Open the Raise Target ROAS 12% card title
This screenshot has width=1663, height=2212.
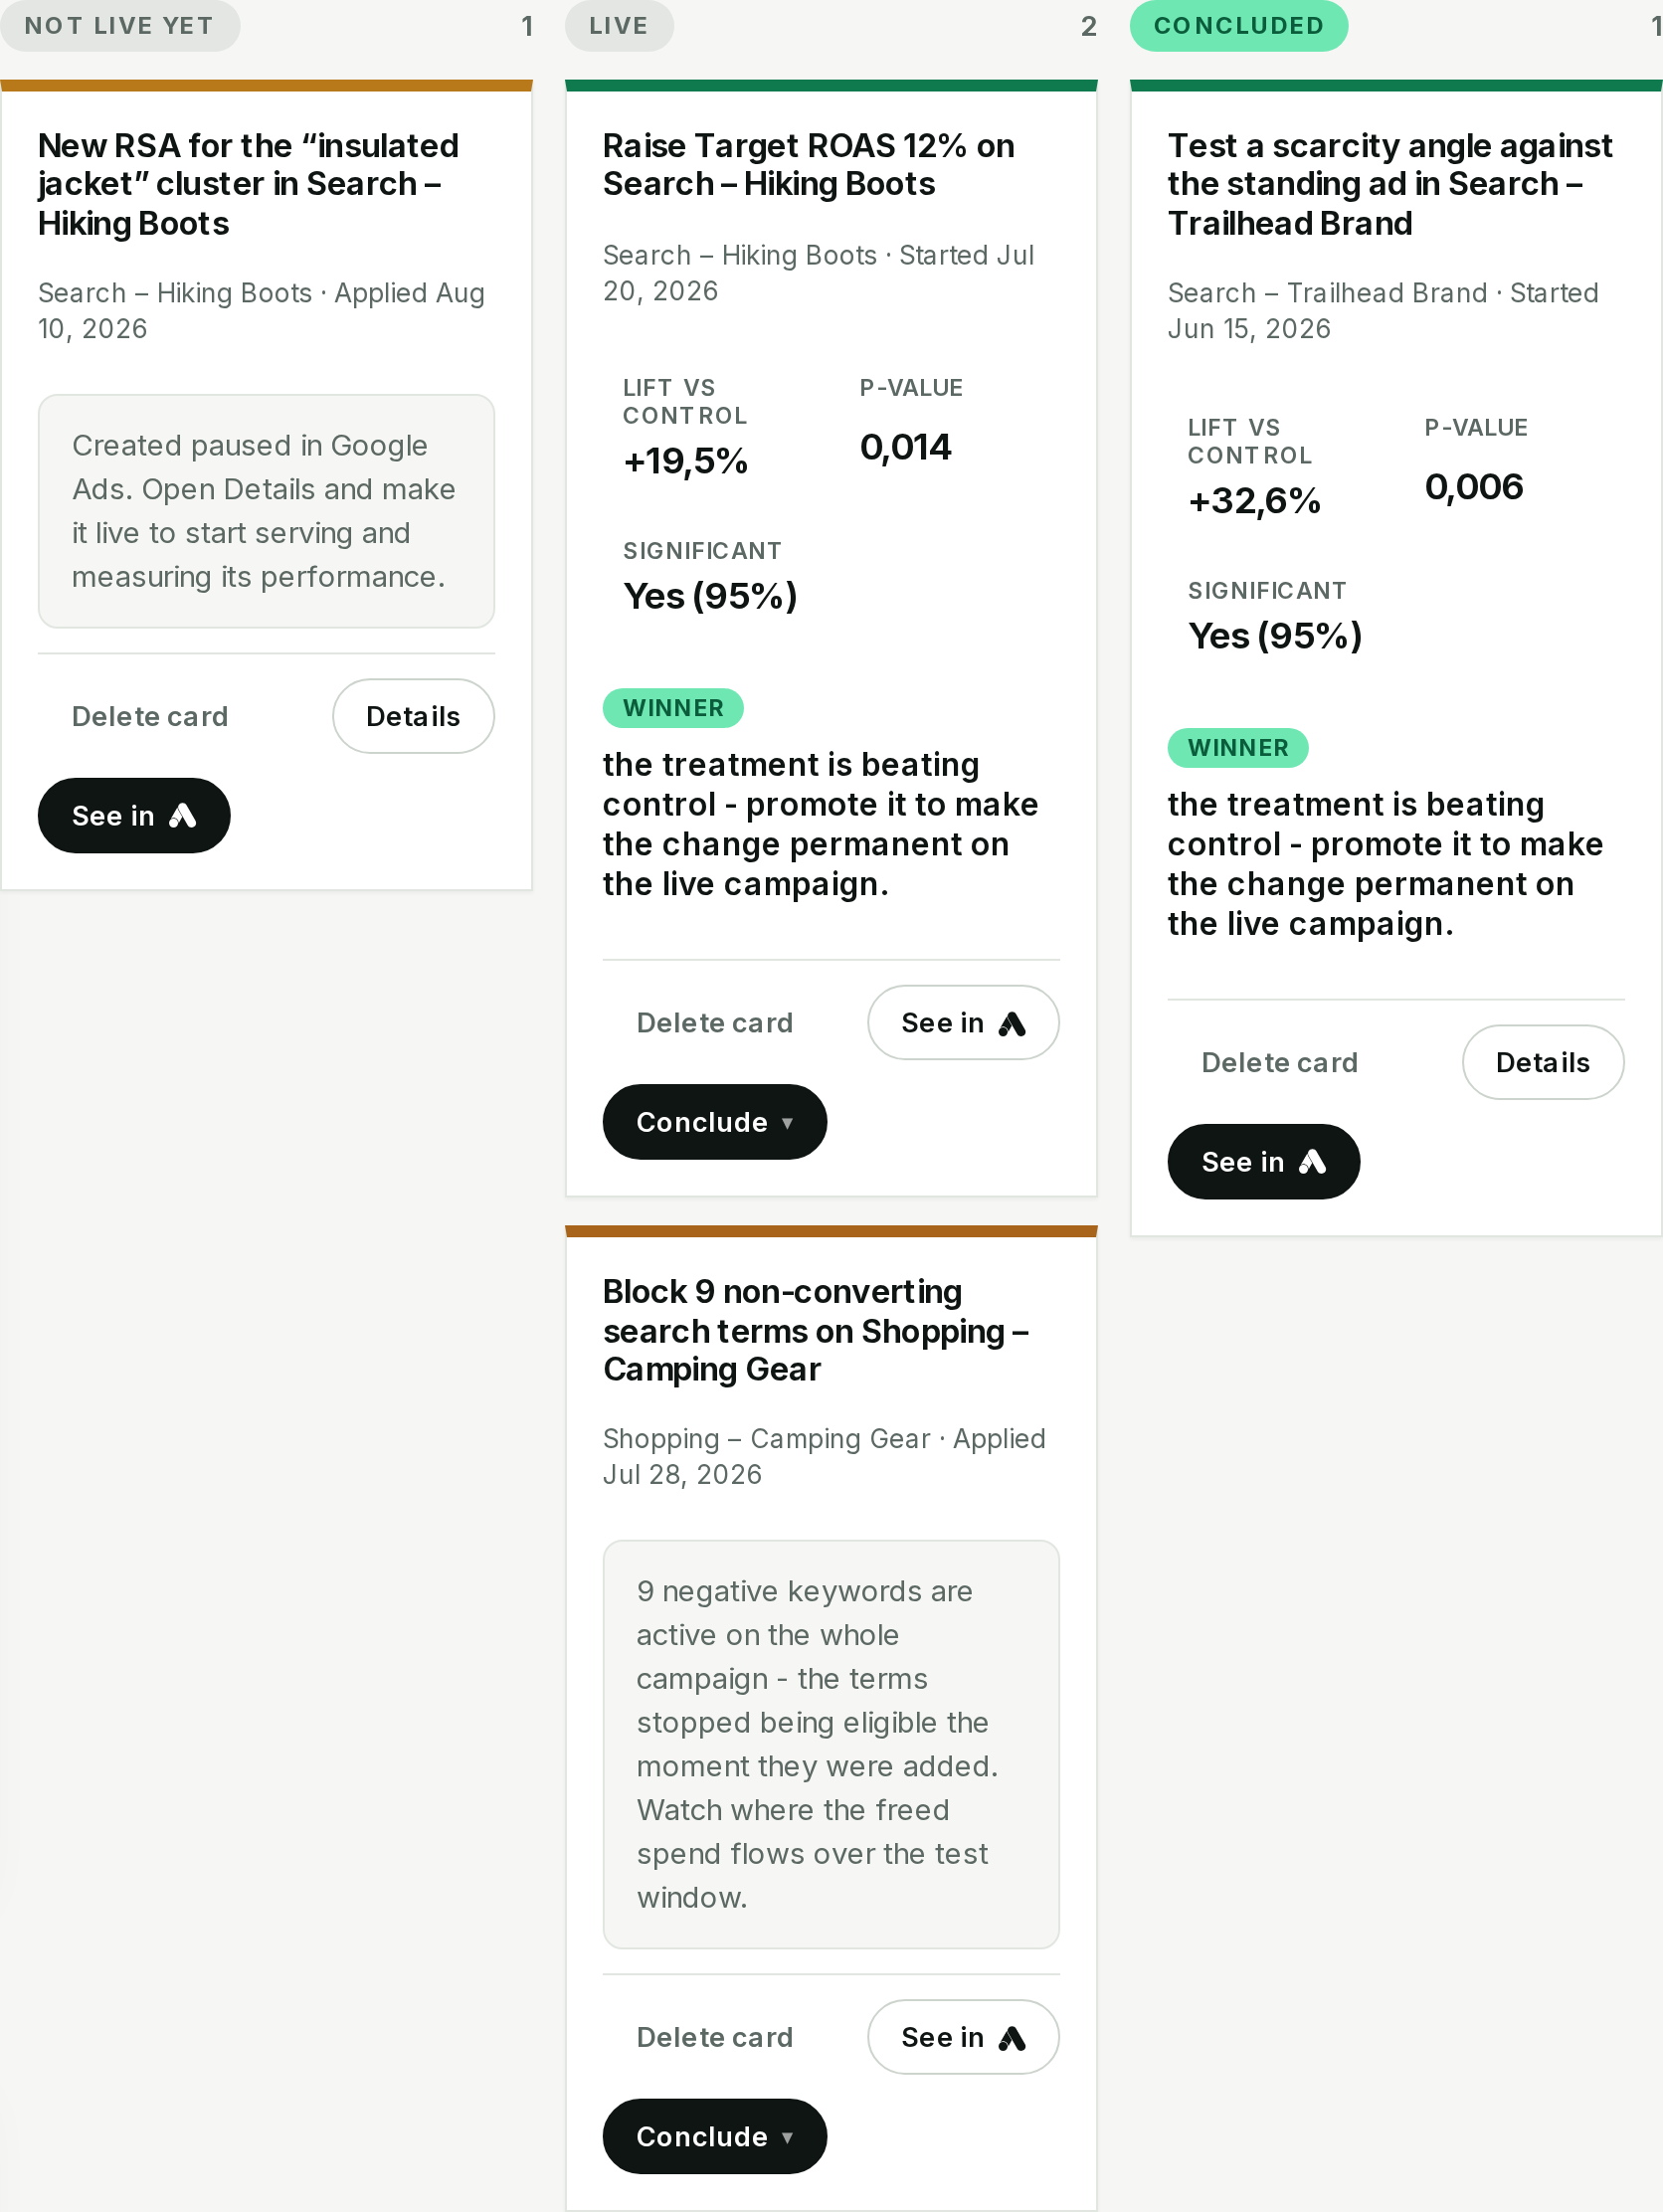point(808,165)
